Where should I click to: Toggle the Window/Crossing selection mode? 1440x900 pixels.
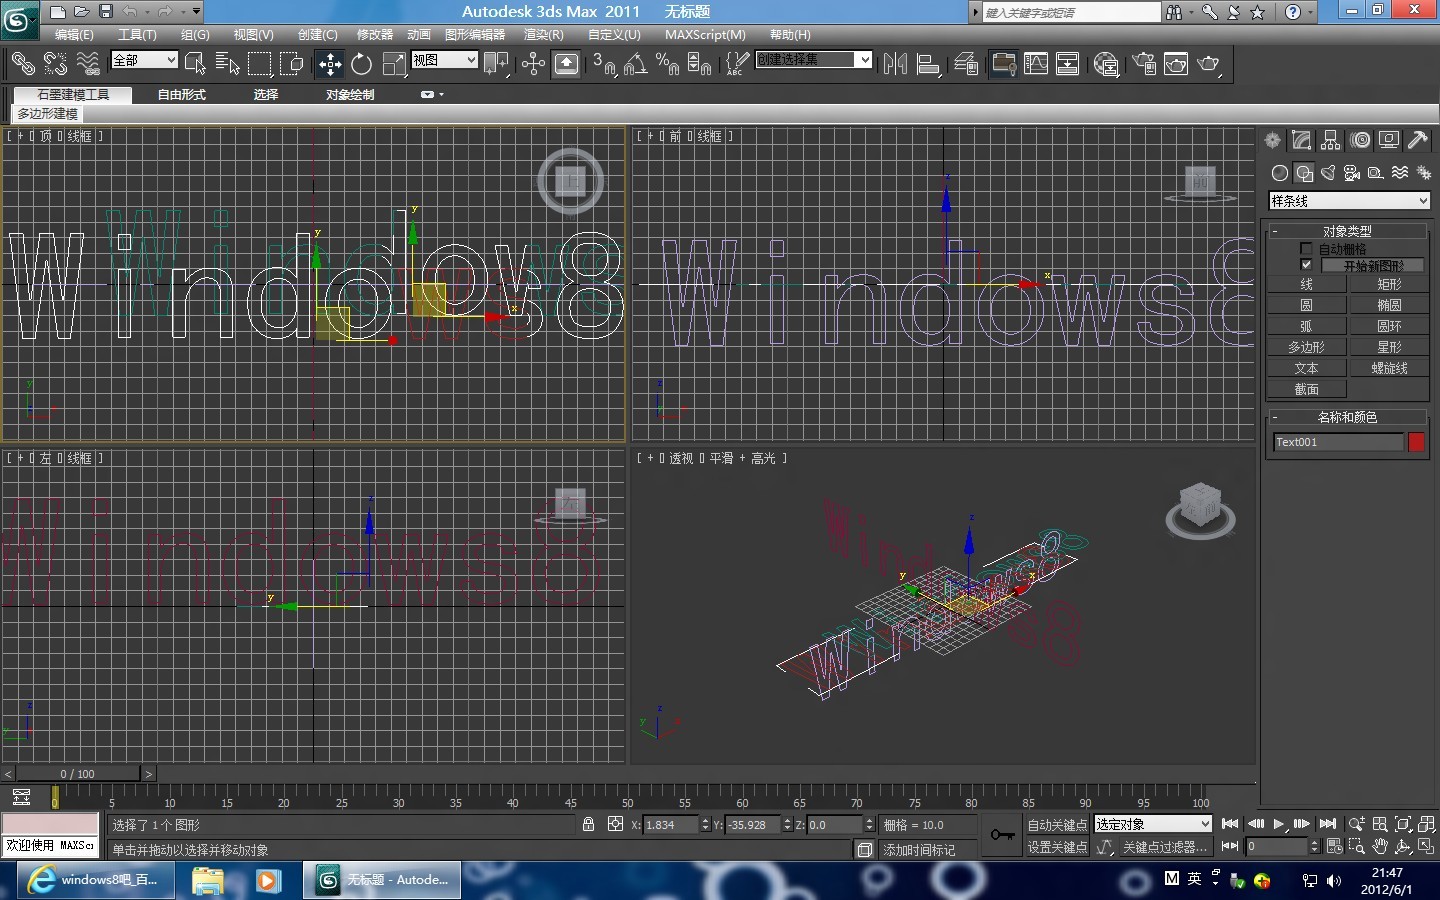(292, 64)
